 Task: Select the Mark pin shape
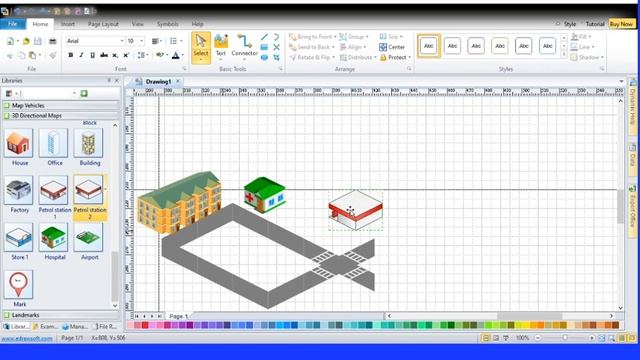pos(19,289)
